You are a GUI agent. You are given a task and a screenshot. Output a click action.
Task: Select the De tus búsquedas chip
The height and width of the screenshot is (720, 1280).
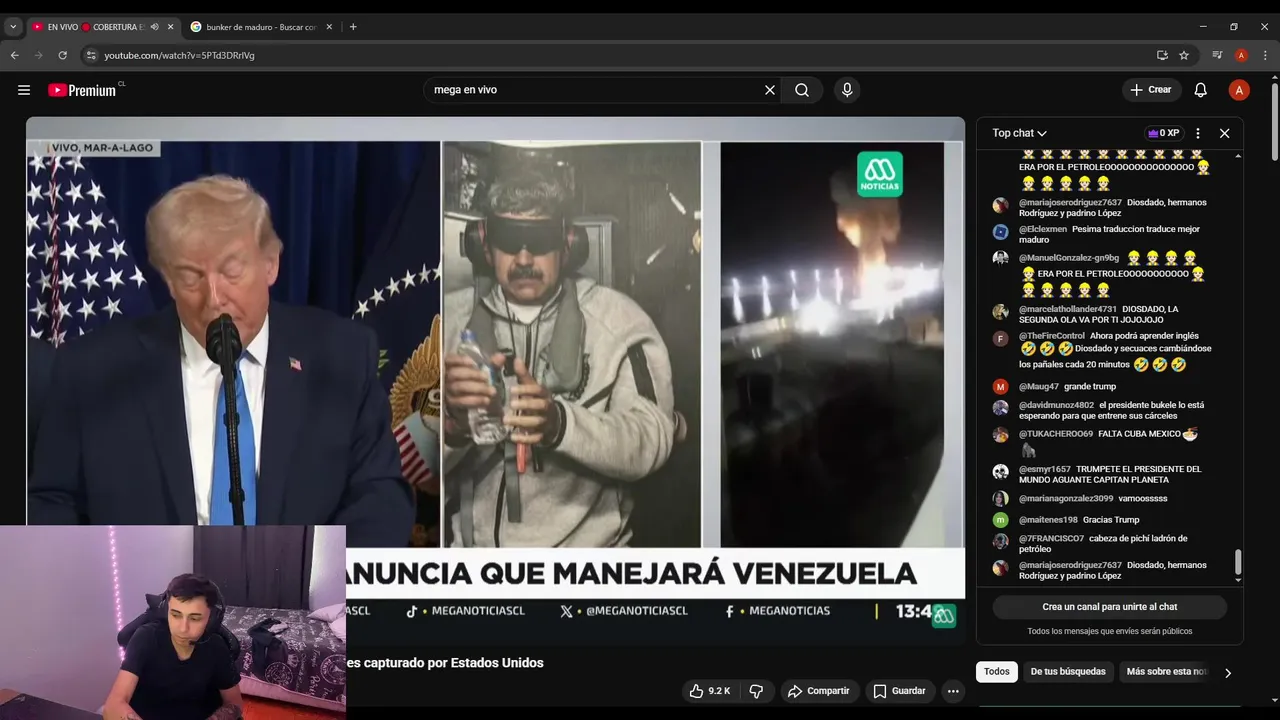[x=1068, y=672]
